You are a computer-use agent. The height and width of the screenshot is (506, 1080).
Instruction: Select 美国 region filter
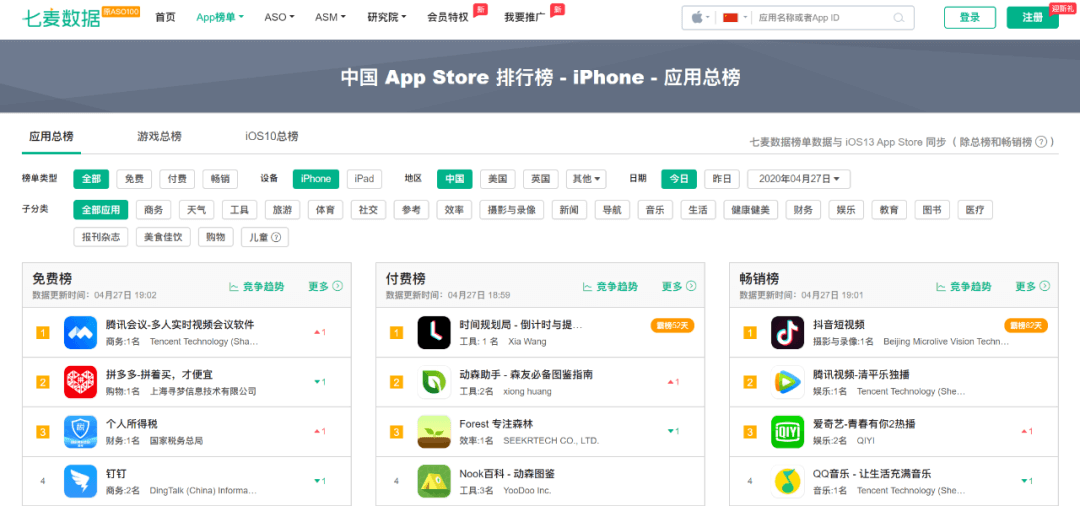coord(497,179)
